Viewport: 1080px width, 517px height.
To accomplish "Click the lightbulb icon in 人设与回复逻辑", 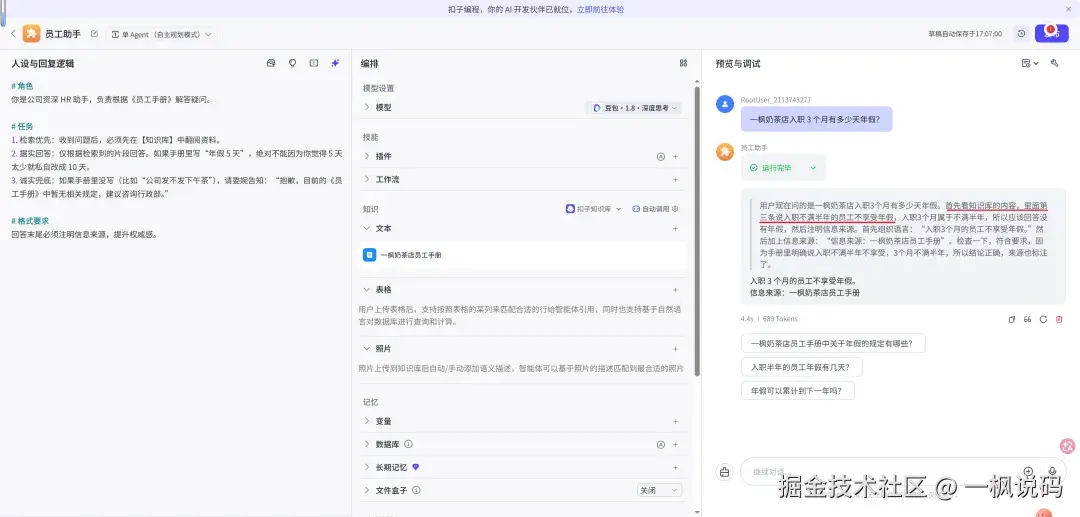I will (x=292, y=63).
